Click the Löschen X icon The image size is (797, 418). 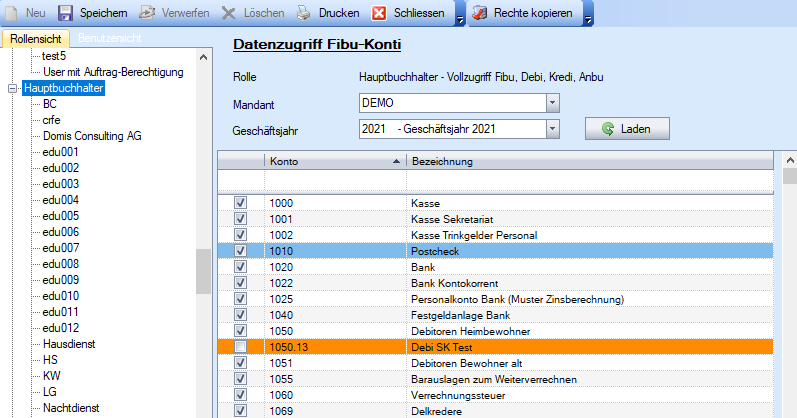[229, 13]
